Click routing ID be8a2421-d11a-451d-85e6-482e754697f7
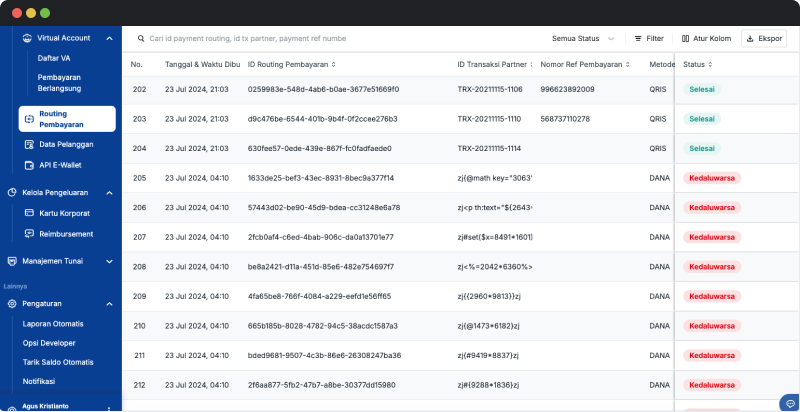This screenshot has height=412, width=800. pos(321,267)
